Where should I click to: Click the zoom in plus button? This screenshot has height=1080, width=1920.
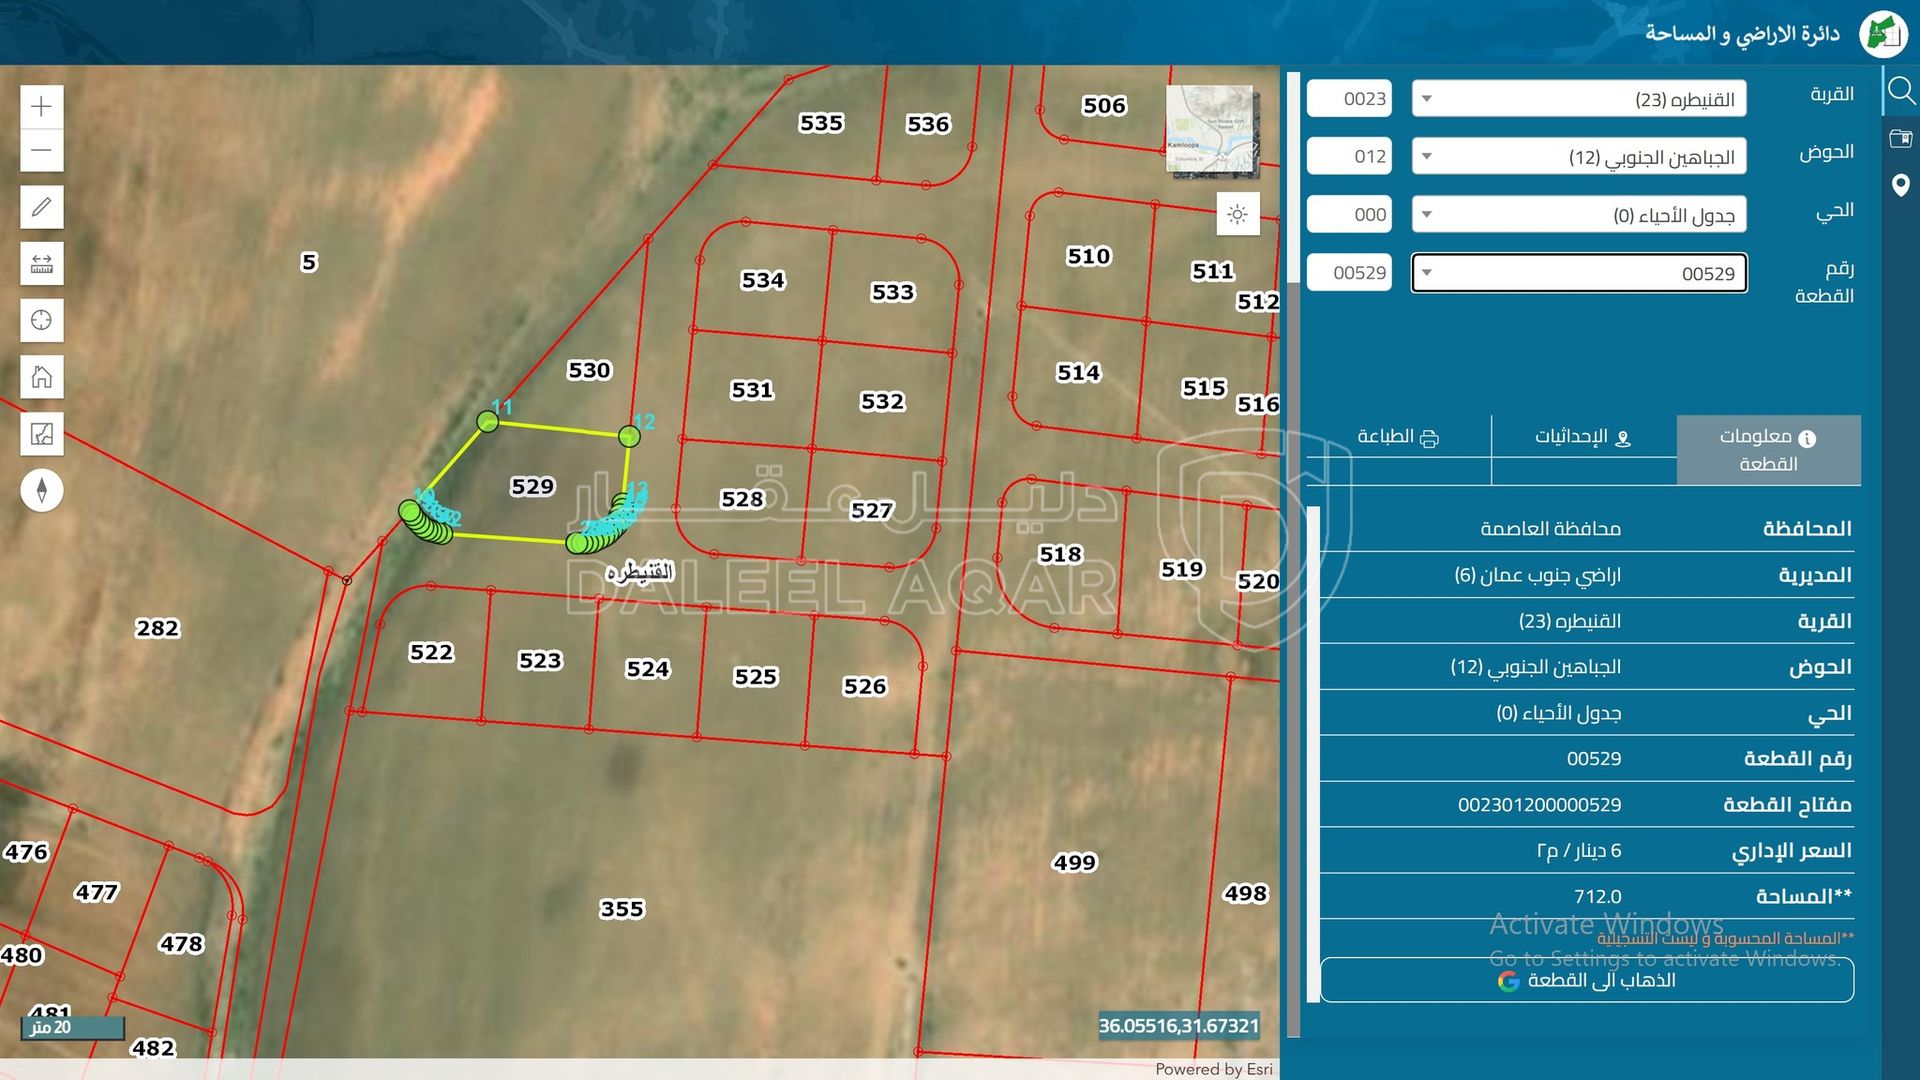pos(41,106)
